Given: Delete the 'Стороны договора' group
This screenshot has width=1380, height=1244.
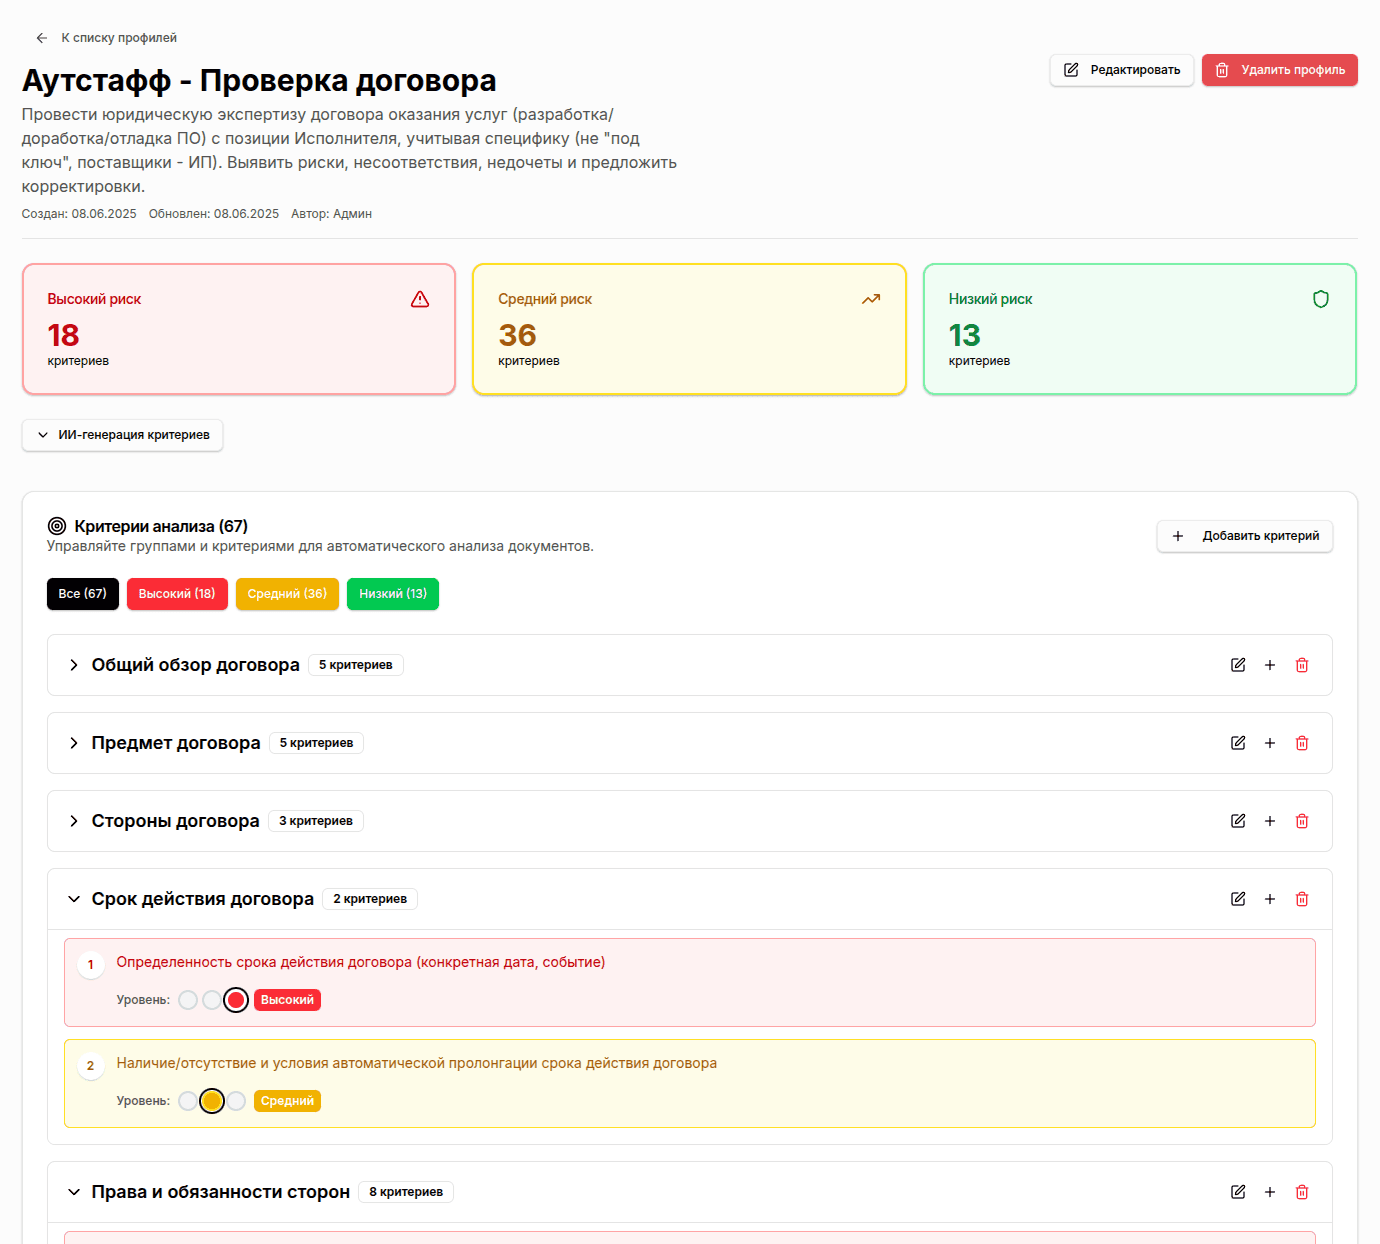Looking at the screenshot, I should point(1302,821).
